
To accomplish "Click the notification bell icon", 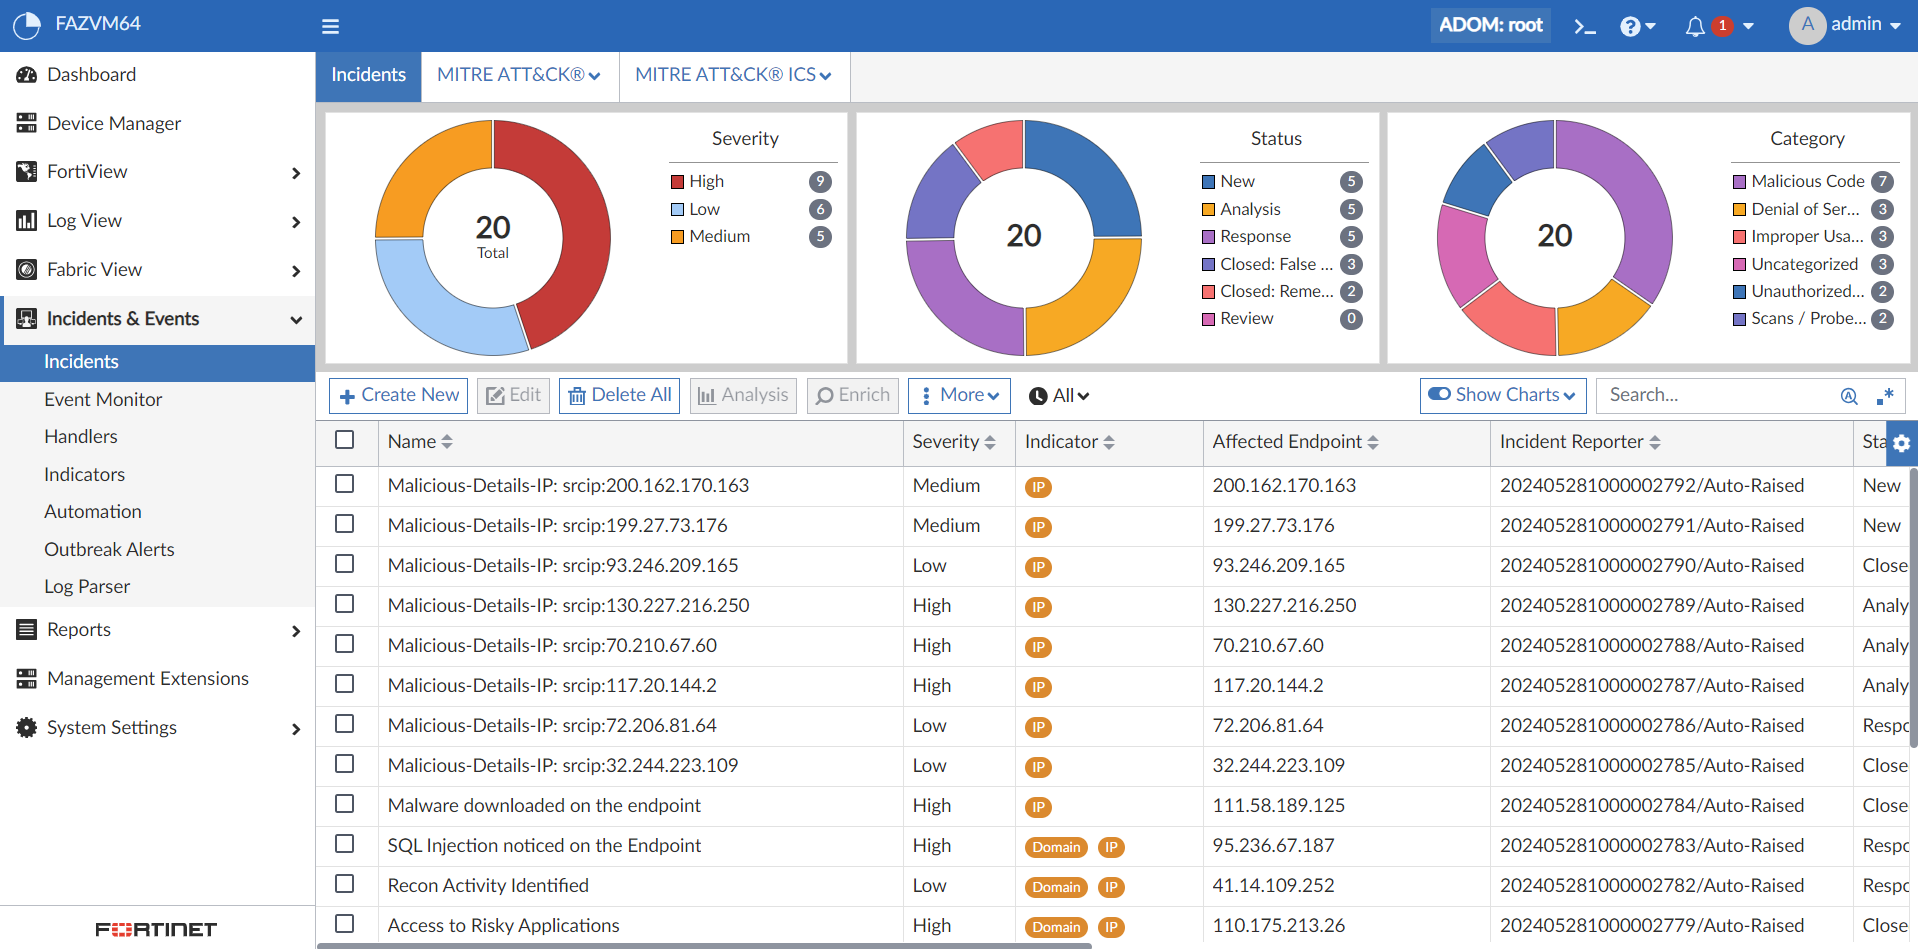I will coord(1694,26).
